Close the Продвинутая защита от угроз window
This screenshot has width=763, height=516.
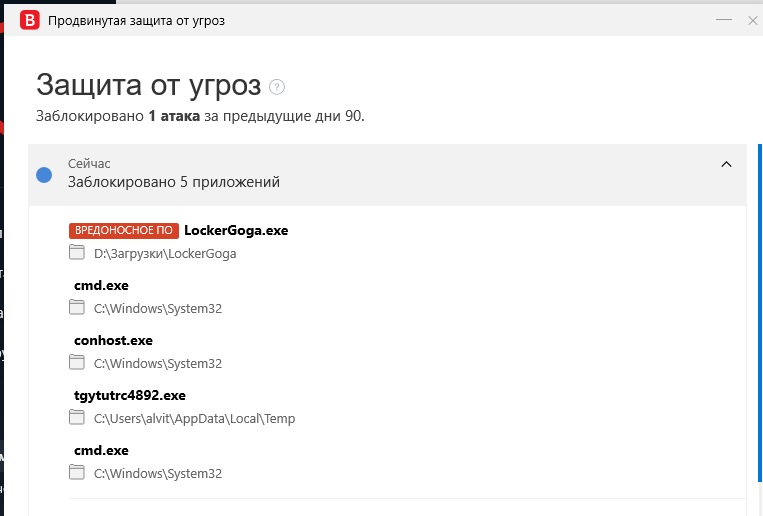tap(753, 20)
